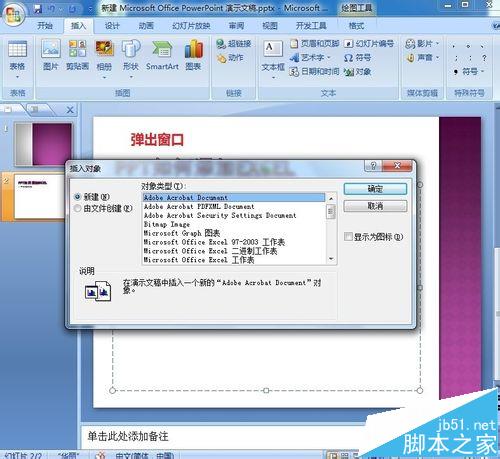Insert a table (表格) icon
This screenshot has height=459, width=500.
pos(17,50)
